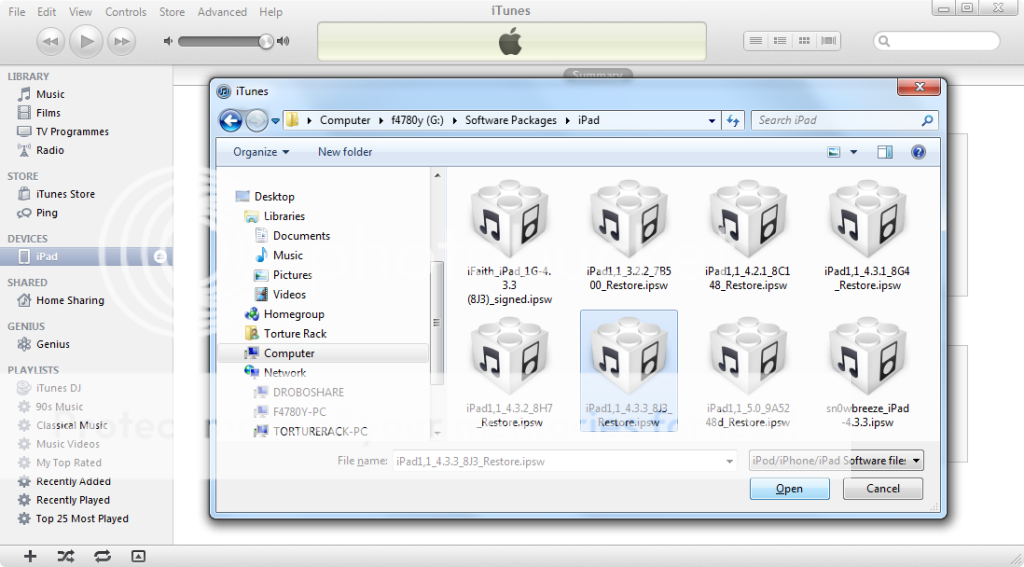1024x567 pixels.
Task: Switch iTunes to grid view
Action: [805, 40]
